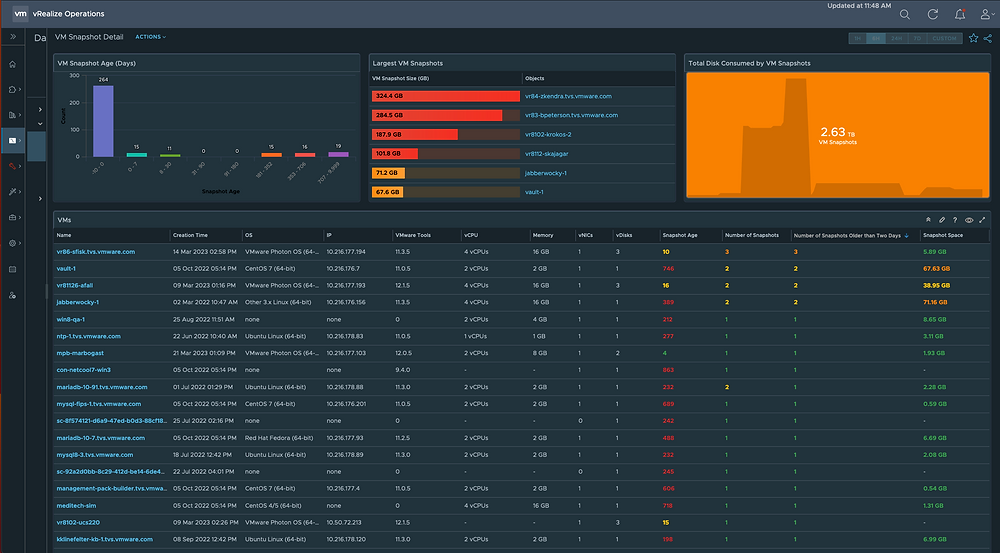Open the gear configure icon in sidebar
This screenshot has width=1000, height=553.
point(12,243)
